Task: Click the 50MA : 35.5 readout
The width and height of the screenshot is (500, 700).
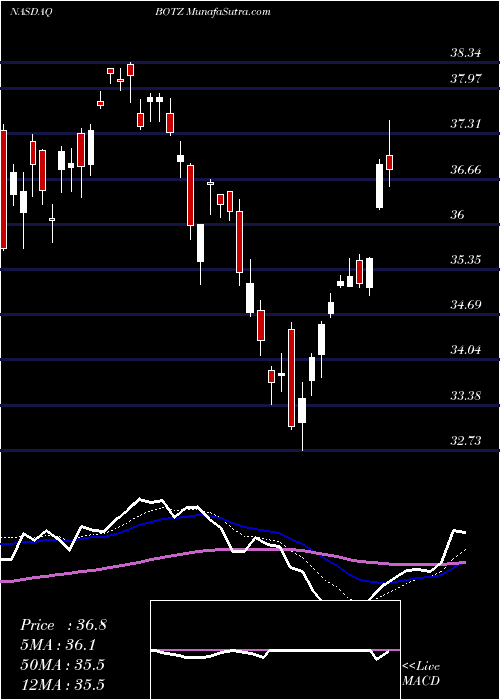Action: 62,665
